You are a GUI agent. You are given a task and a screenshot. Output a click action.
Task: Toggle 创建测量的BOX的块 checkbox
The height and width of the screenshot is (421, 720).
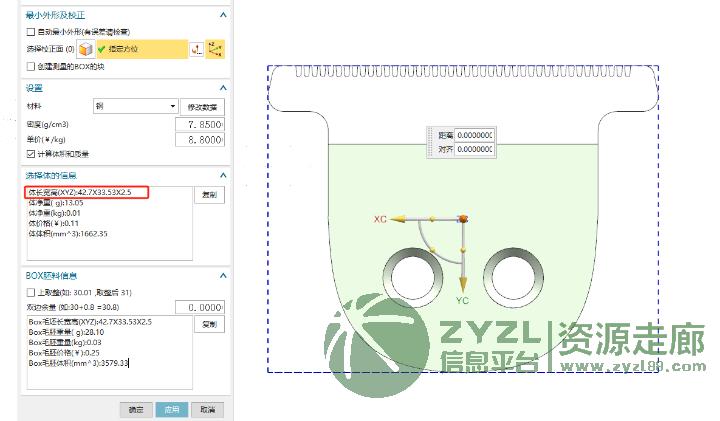tap(30, 67)
